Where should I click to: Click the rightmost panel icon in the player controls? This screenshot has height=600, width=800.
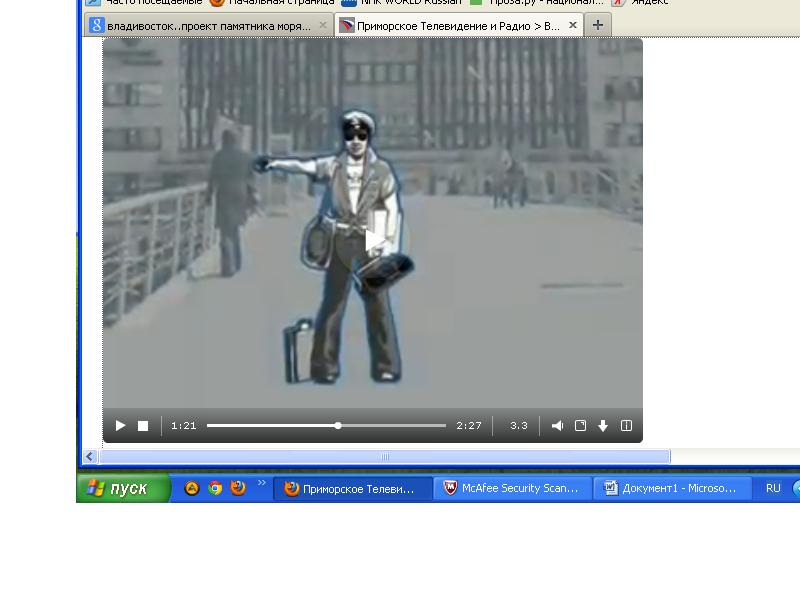coord(627,426)
